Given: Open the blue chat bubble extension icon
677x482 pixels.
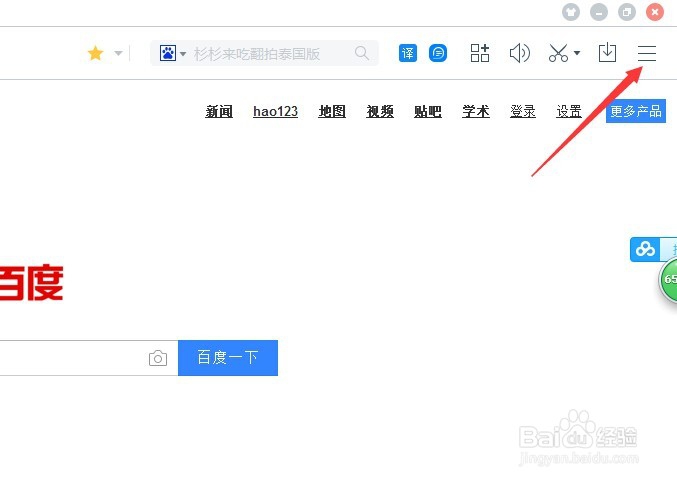Looking at the screenshot, I should 438,53.
